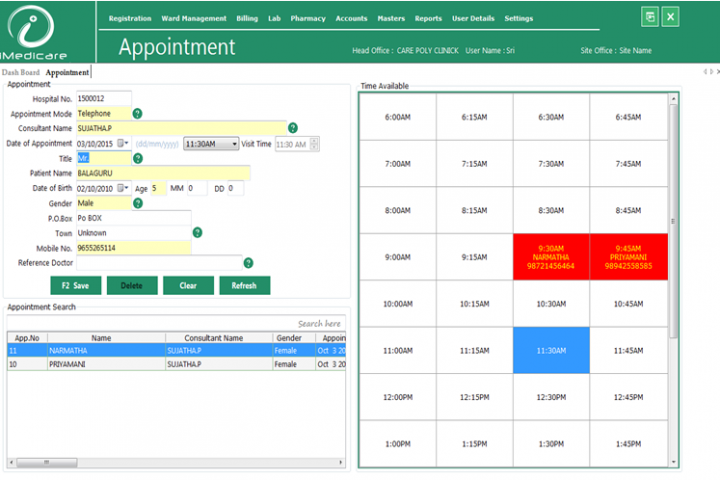Switch to the Dash Board tab
720x480 pixels.
coord(21,73)
